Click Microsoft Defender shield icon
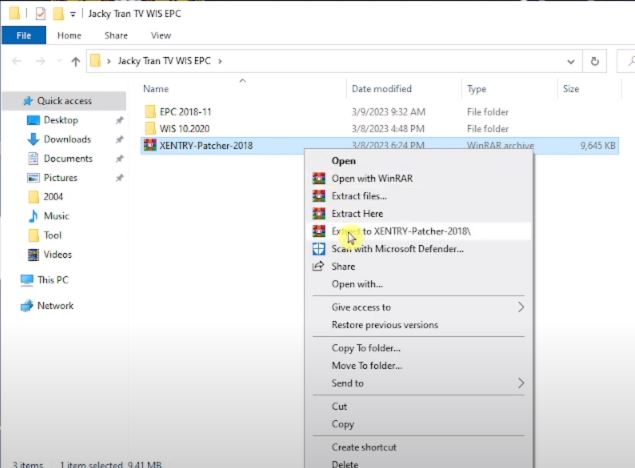 coord(319,249)
